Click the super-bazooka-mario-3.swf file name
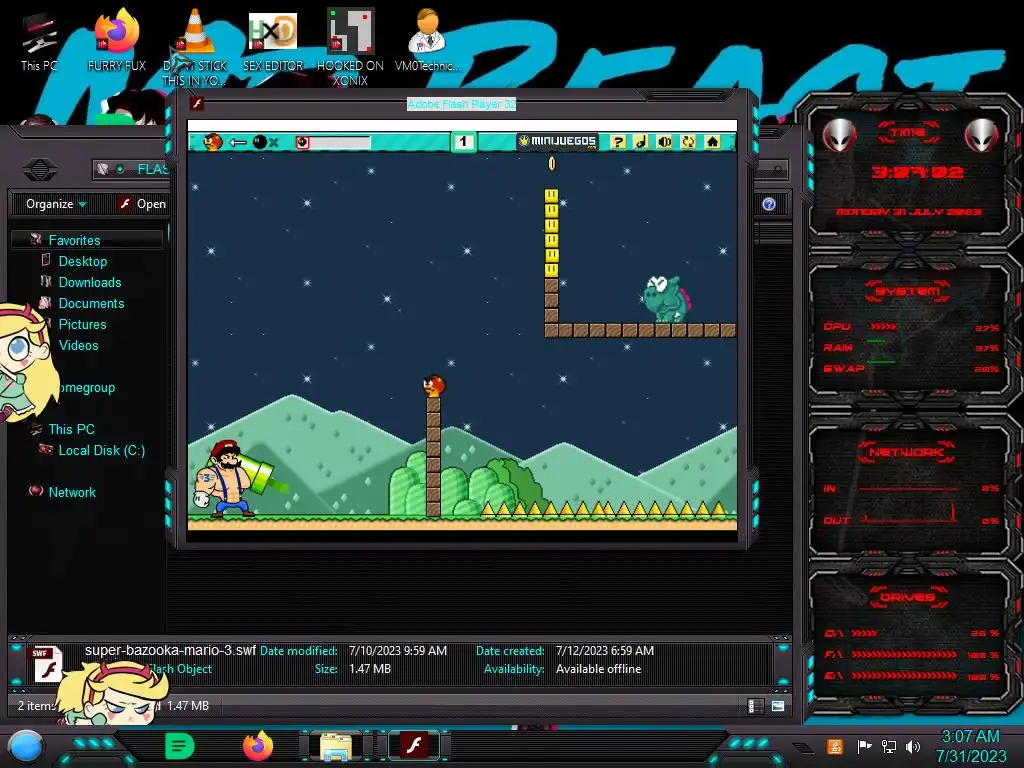This screenshot has width=1024, height=768. [x=170, y=650]
